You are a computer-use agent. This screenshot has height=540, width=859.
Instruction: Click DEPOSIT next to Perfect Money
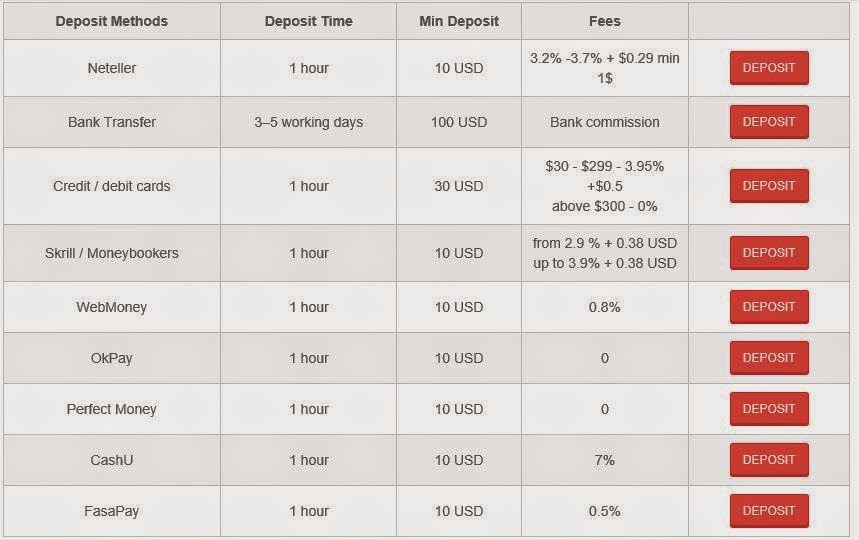[769, 409]
